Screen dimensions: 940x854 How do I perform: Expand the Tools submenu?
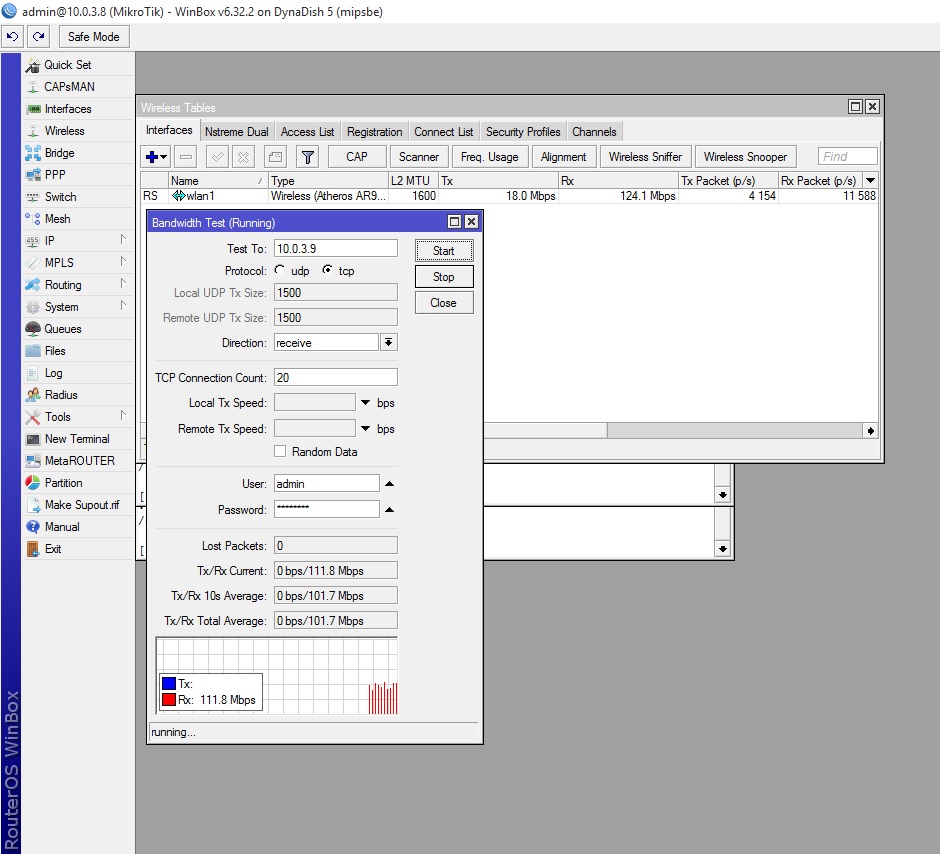123,415
